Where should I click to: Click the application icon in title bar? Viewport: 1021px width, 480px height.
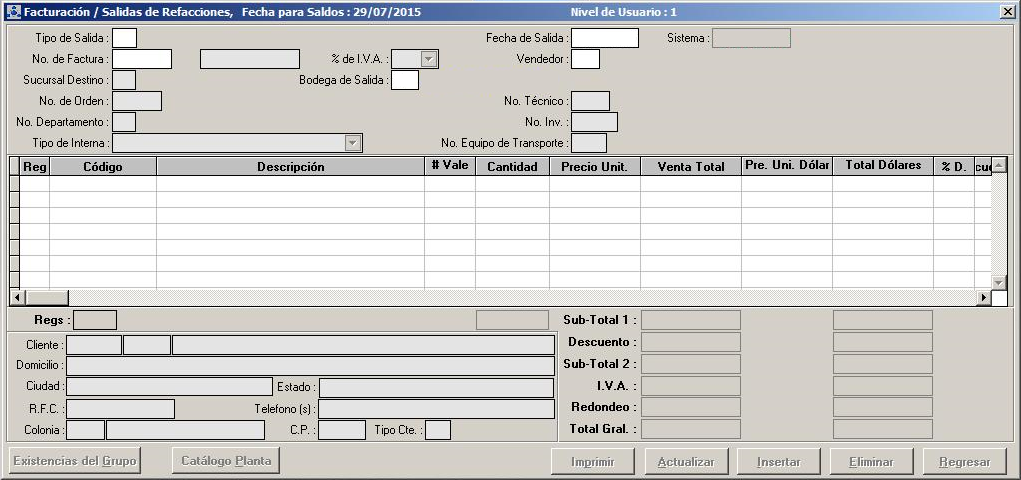click(13, 12)
